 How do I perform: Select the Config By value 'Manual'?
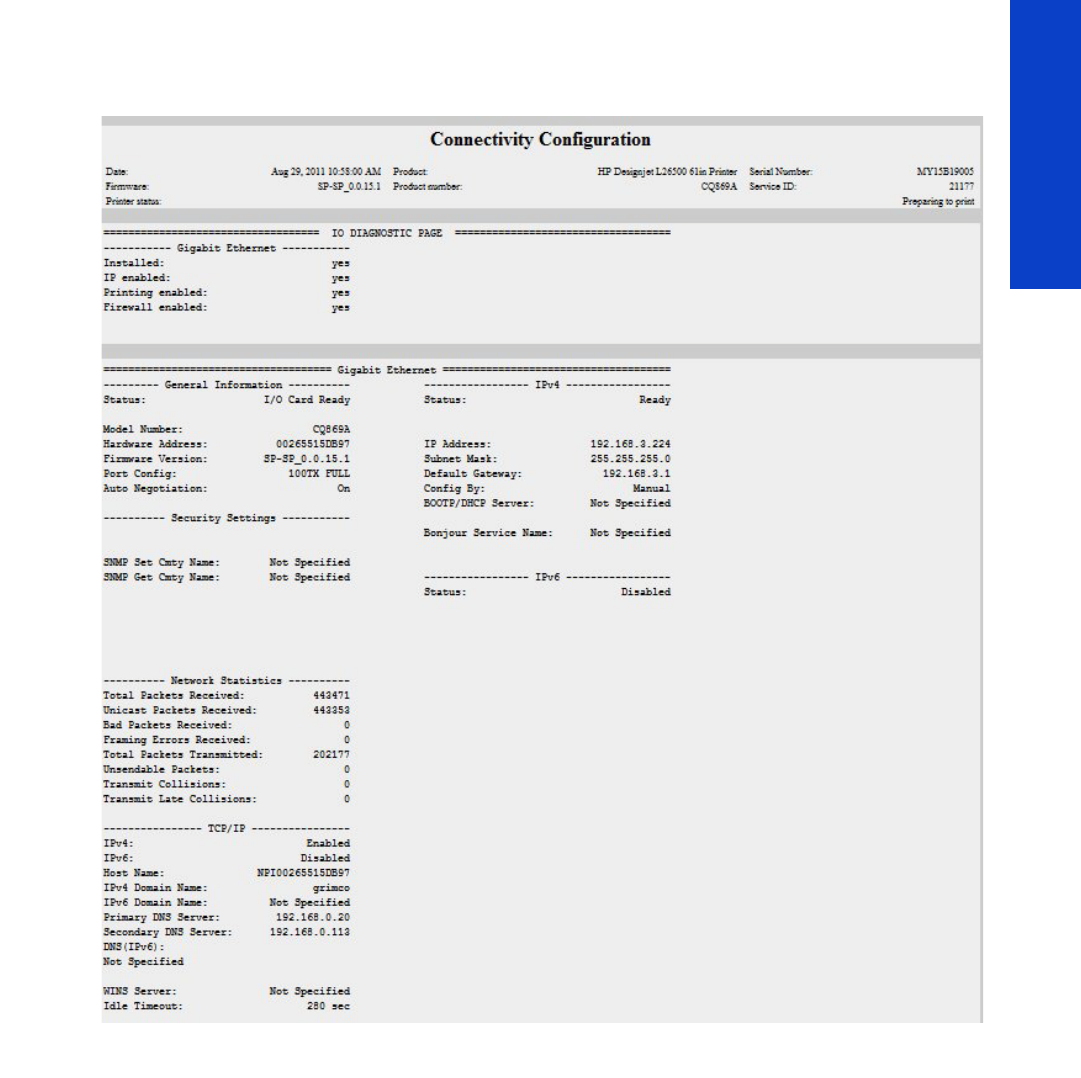click(651, 489)
